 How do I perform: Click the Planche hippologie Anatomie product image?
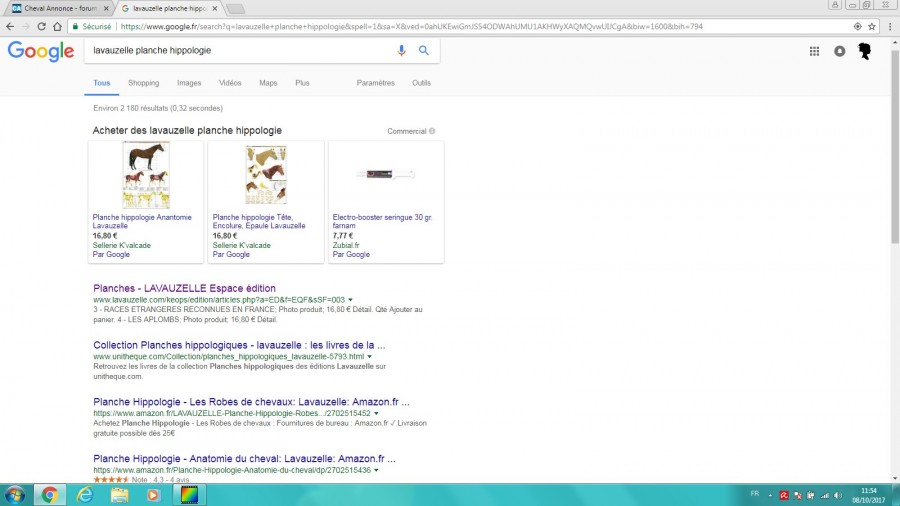coord(146,175)
